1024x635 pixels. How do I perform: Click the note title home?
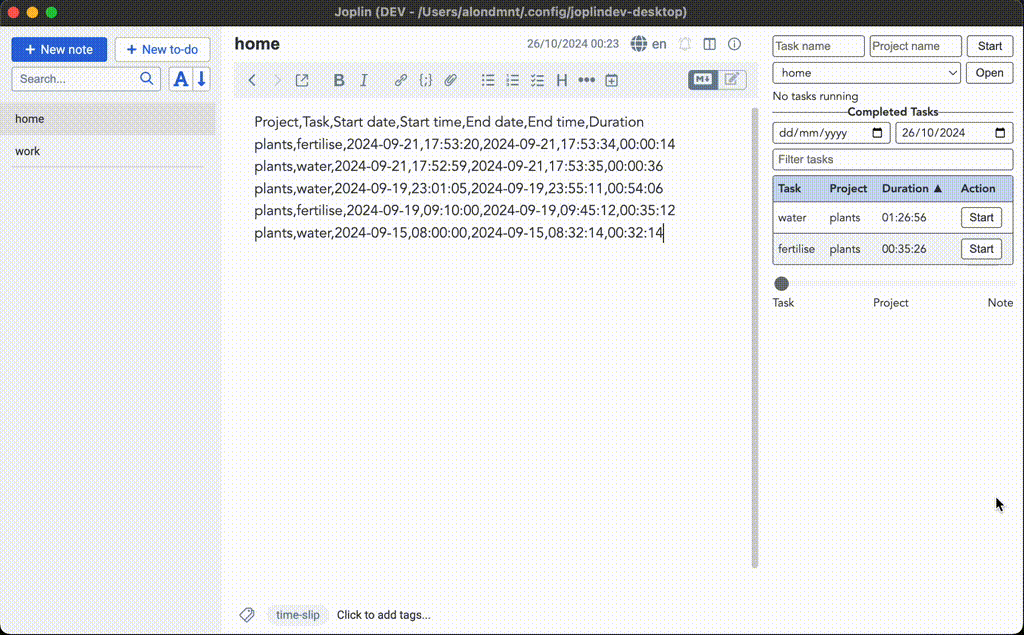pyautogui.click(x=257, y=44)
